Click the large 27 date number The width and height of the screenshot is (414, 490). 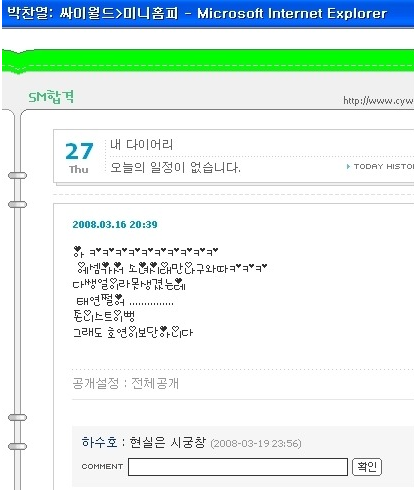point(79,151)
